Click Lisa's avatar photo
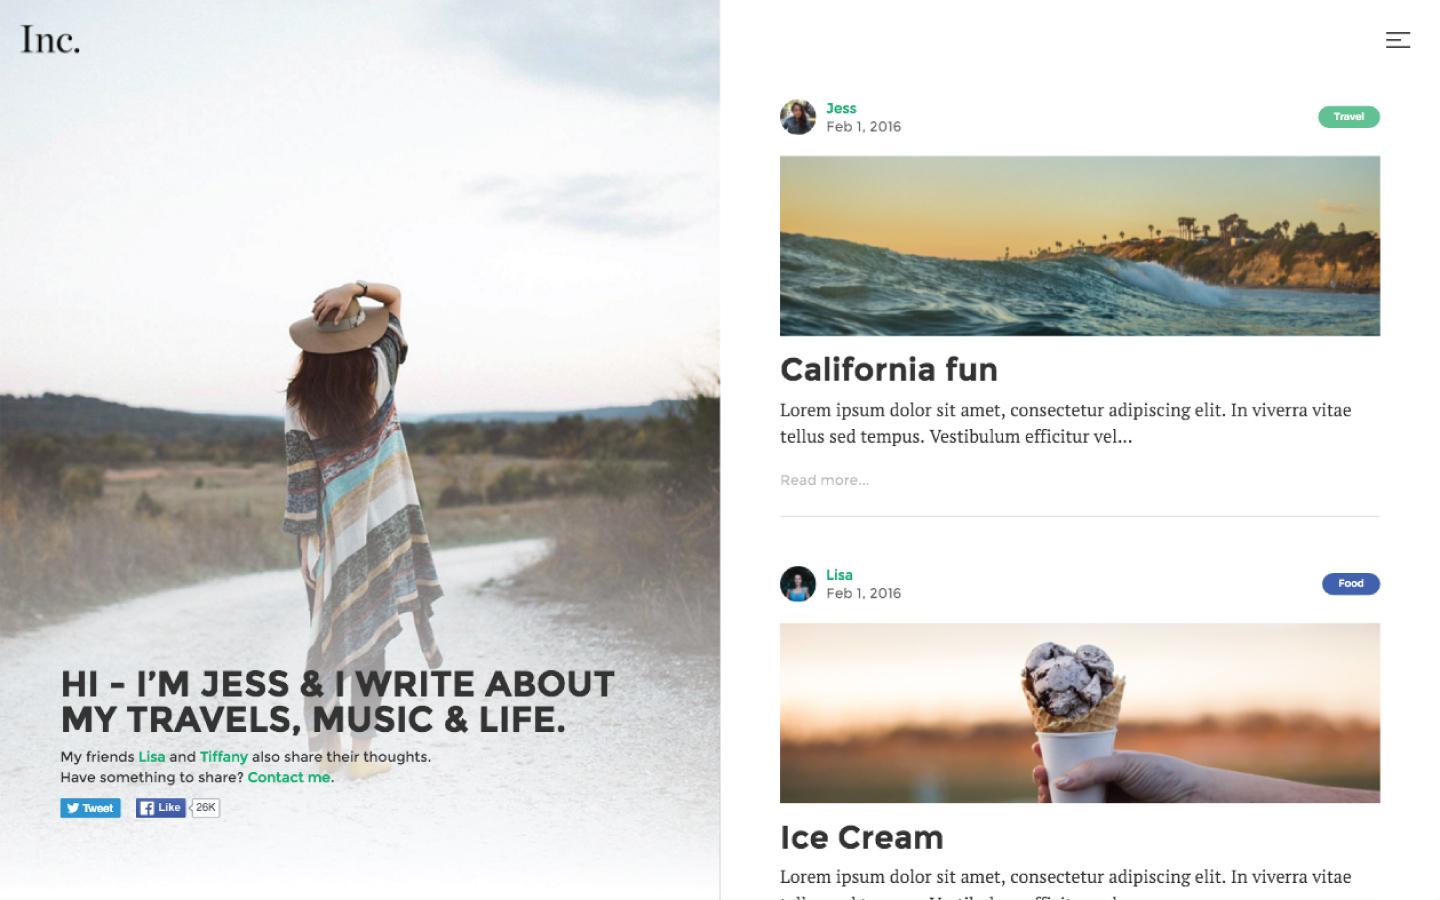This screenshot has height=900, width=1440. [798, 584]
